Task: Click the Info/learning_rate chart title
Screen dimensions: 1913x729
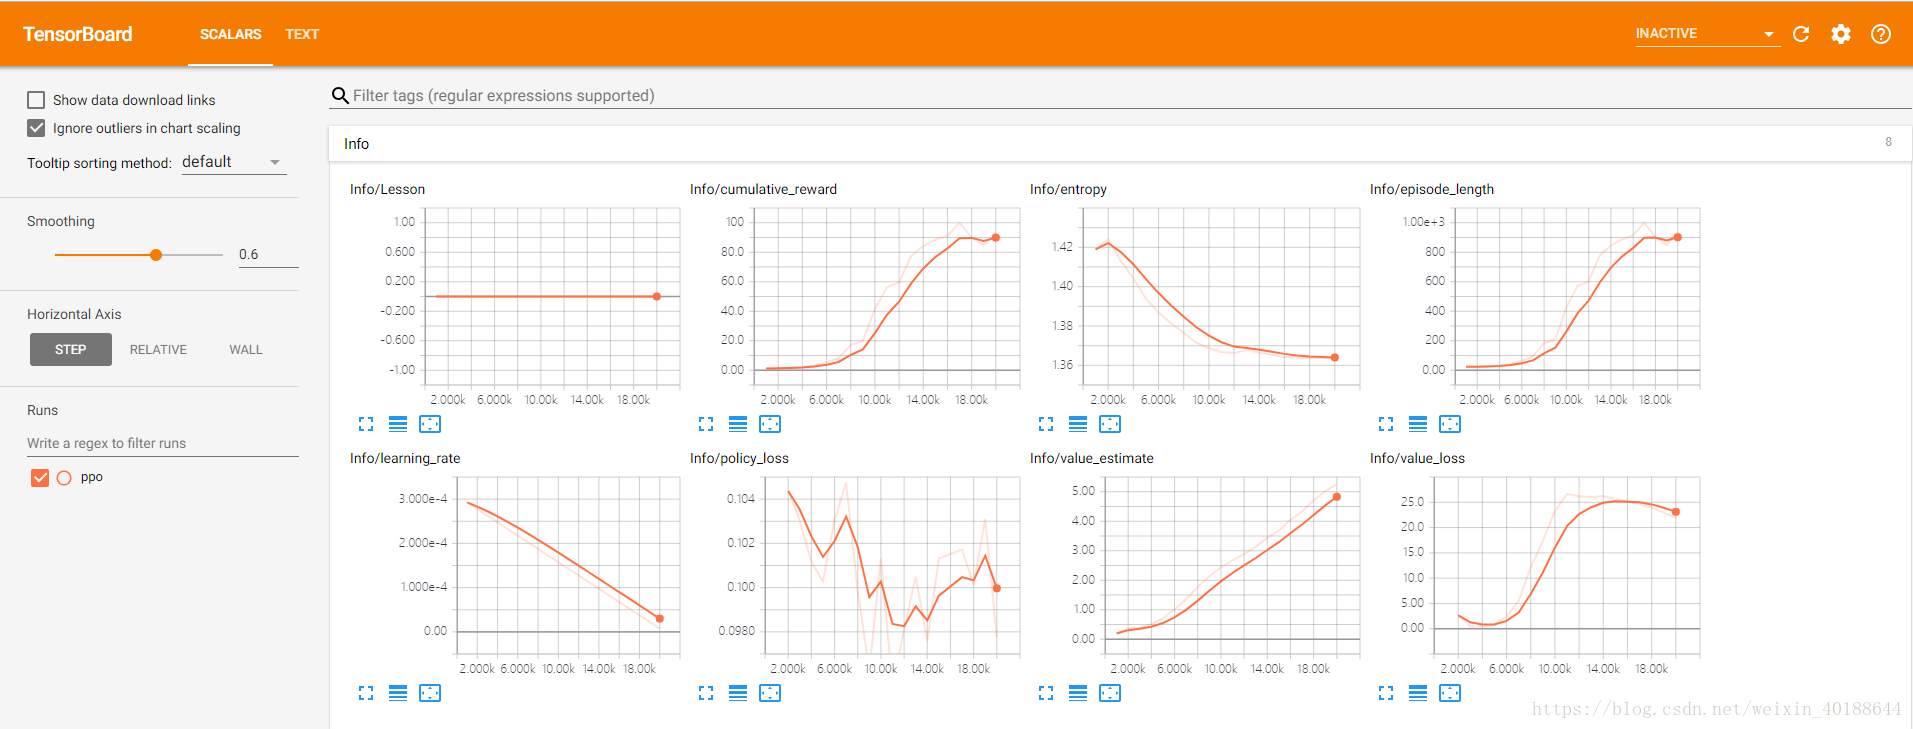Action: point(405,458)
